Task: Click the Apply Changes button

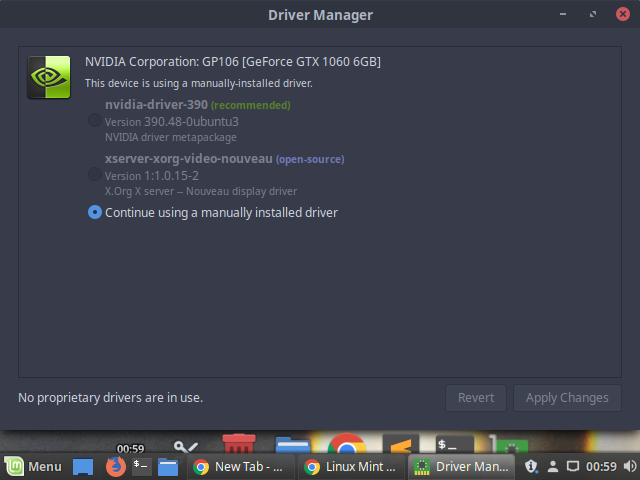Action: (x=567, y=398)
